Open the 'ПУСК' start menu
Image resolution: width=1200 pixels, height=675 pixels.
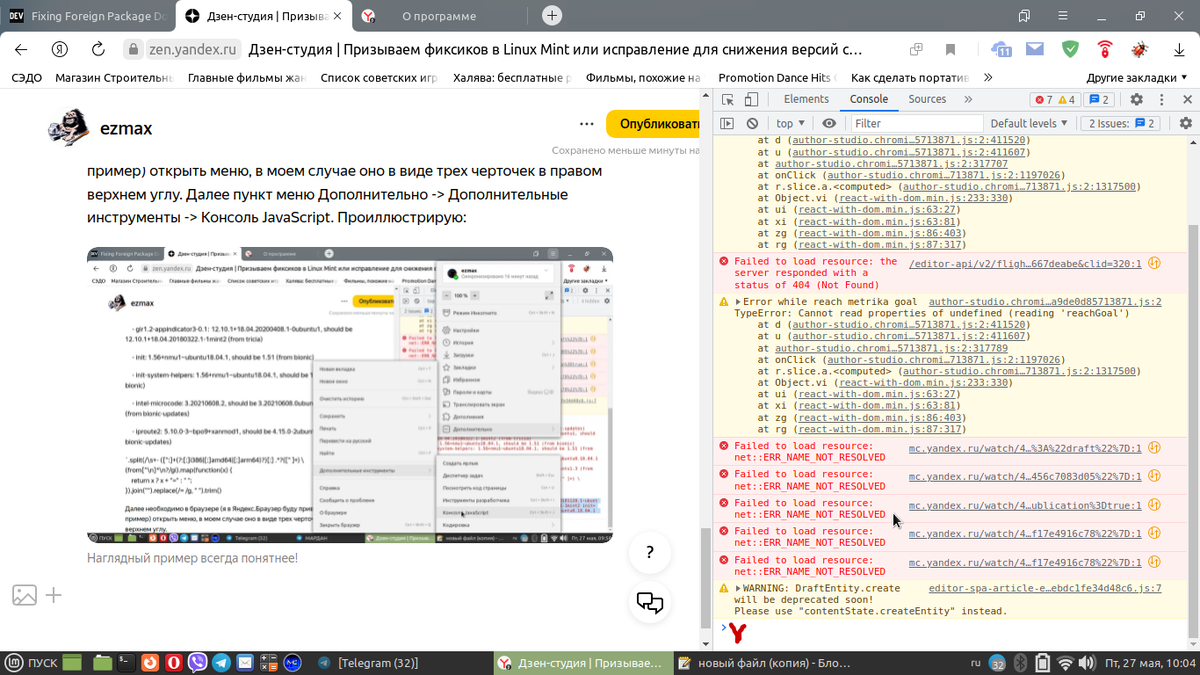31,662
